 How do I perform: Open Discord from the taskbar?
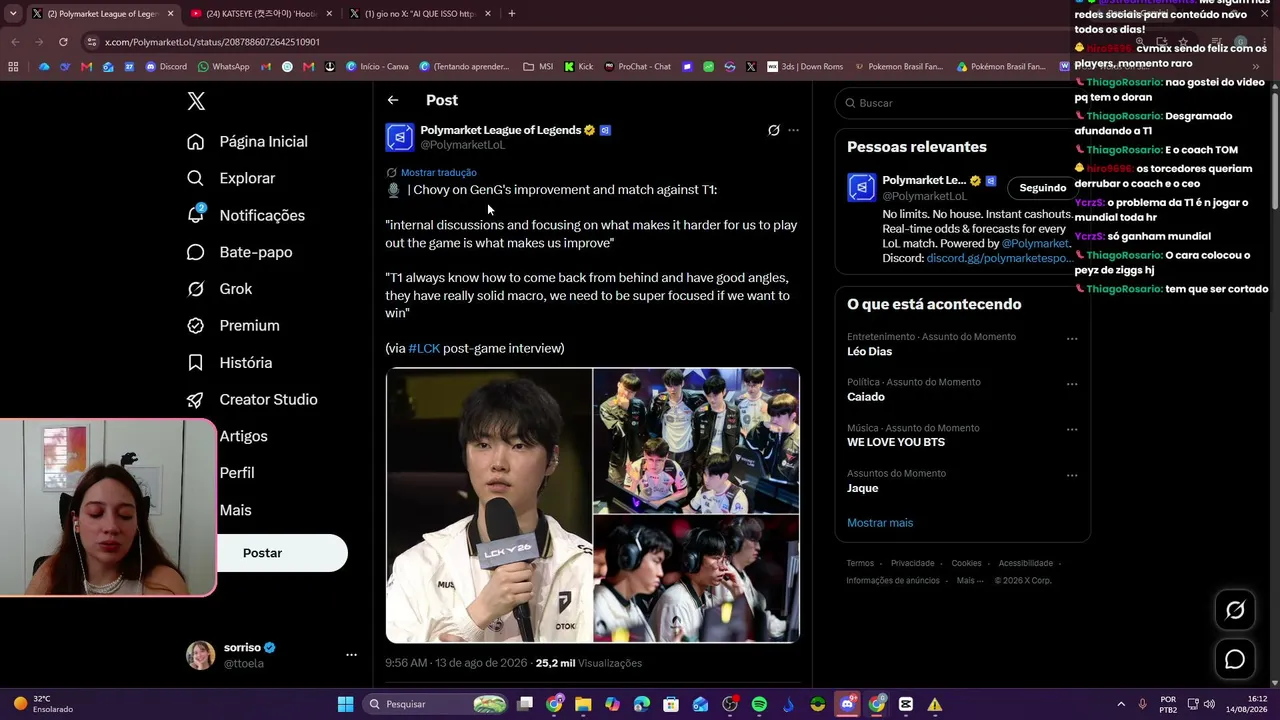[847, 704]
